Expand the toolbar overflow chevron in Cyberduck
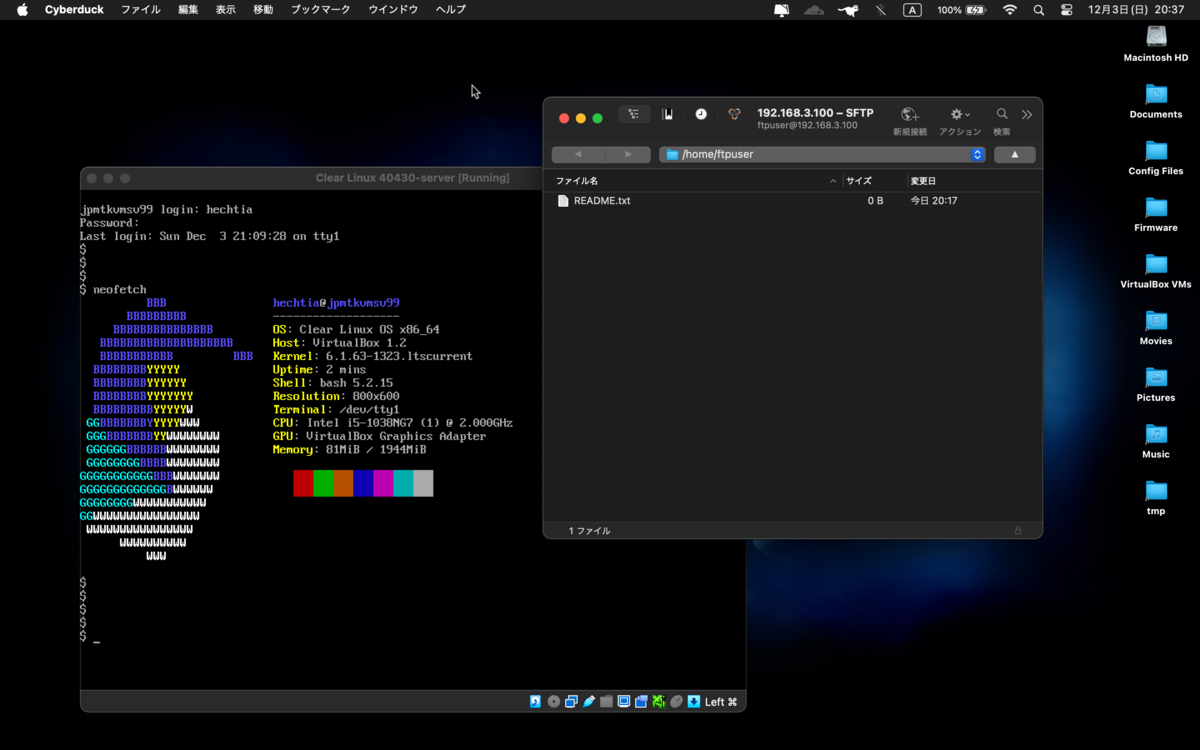This screenshot has width=1200, height=750. click(x=1027, y=113)
